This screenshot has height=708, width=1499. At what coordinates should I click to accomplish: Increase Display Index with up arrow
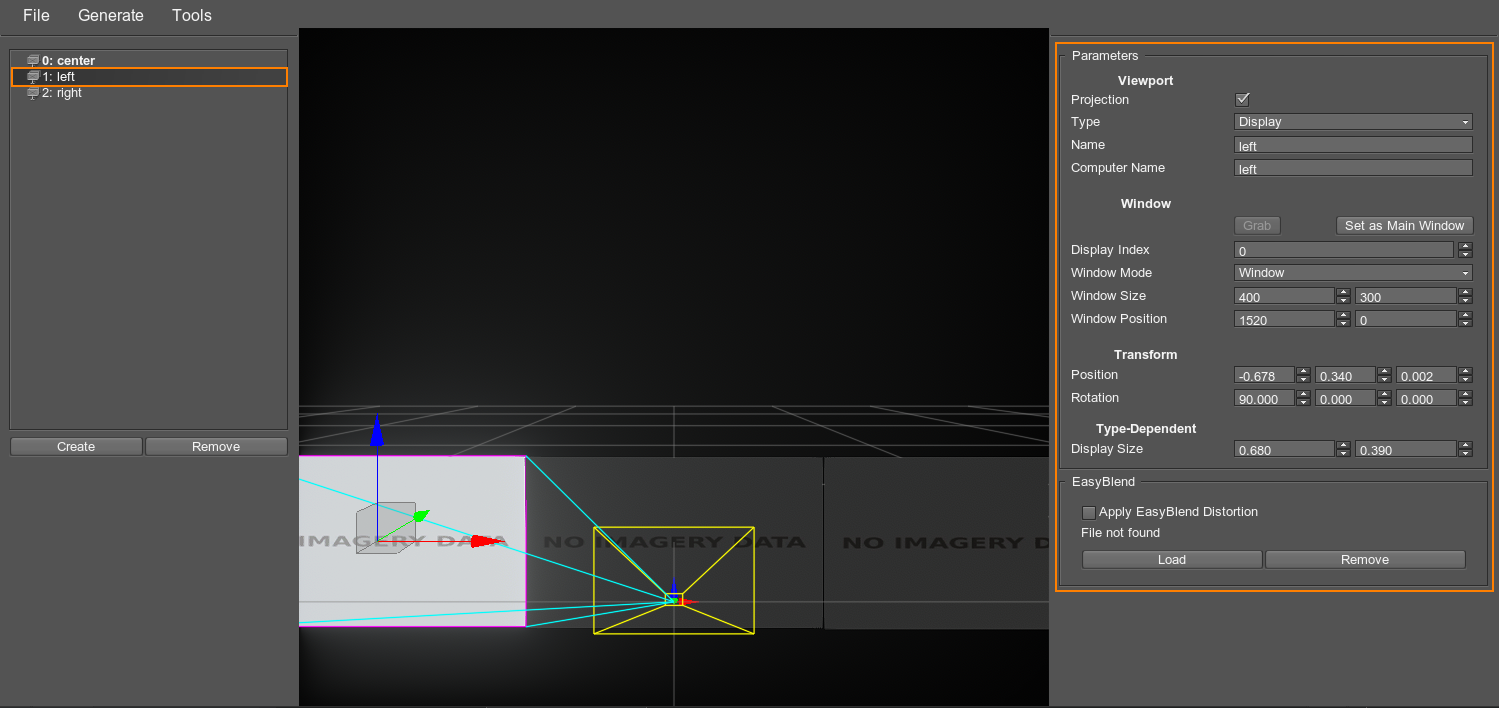pos(1465,246)
